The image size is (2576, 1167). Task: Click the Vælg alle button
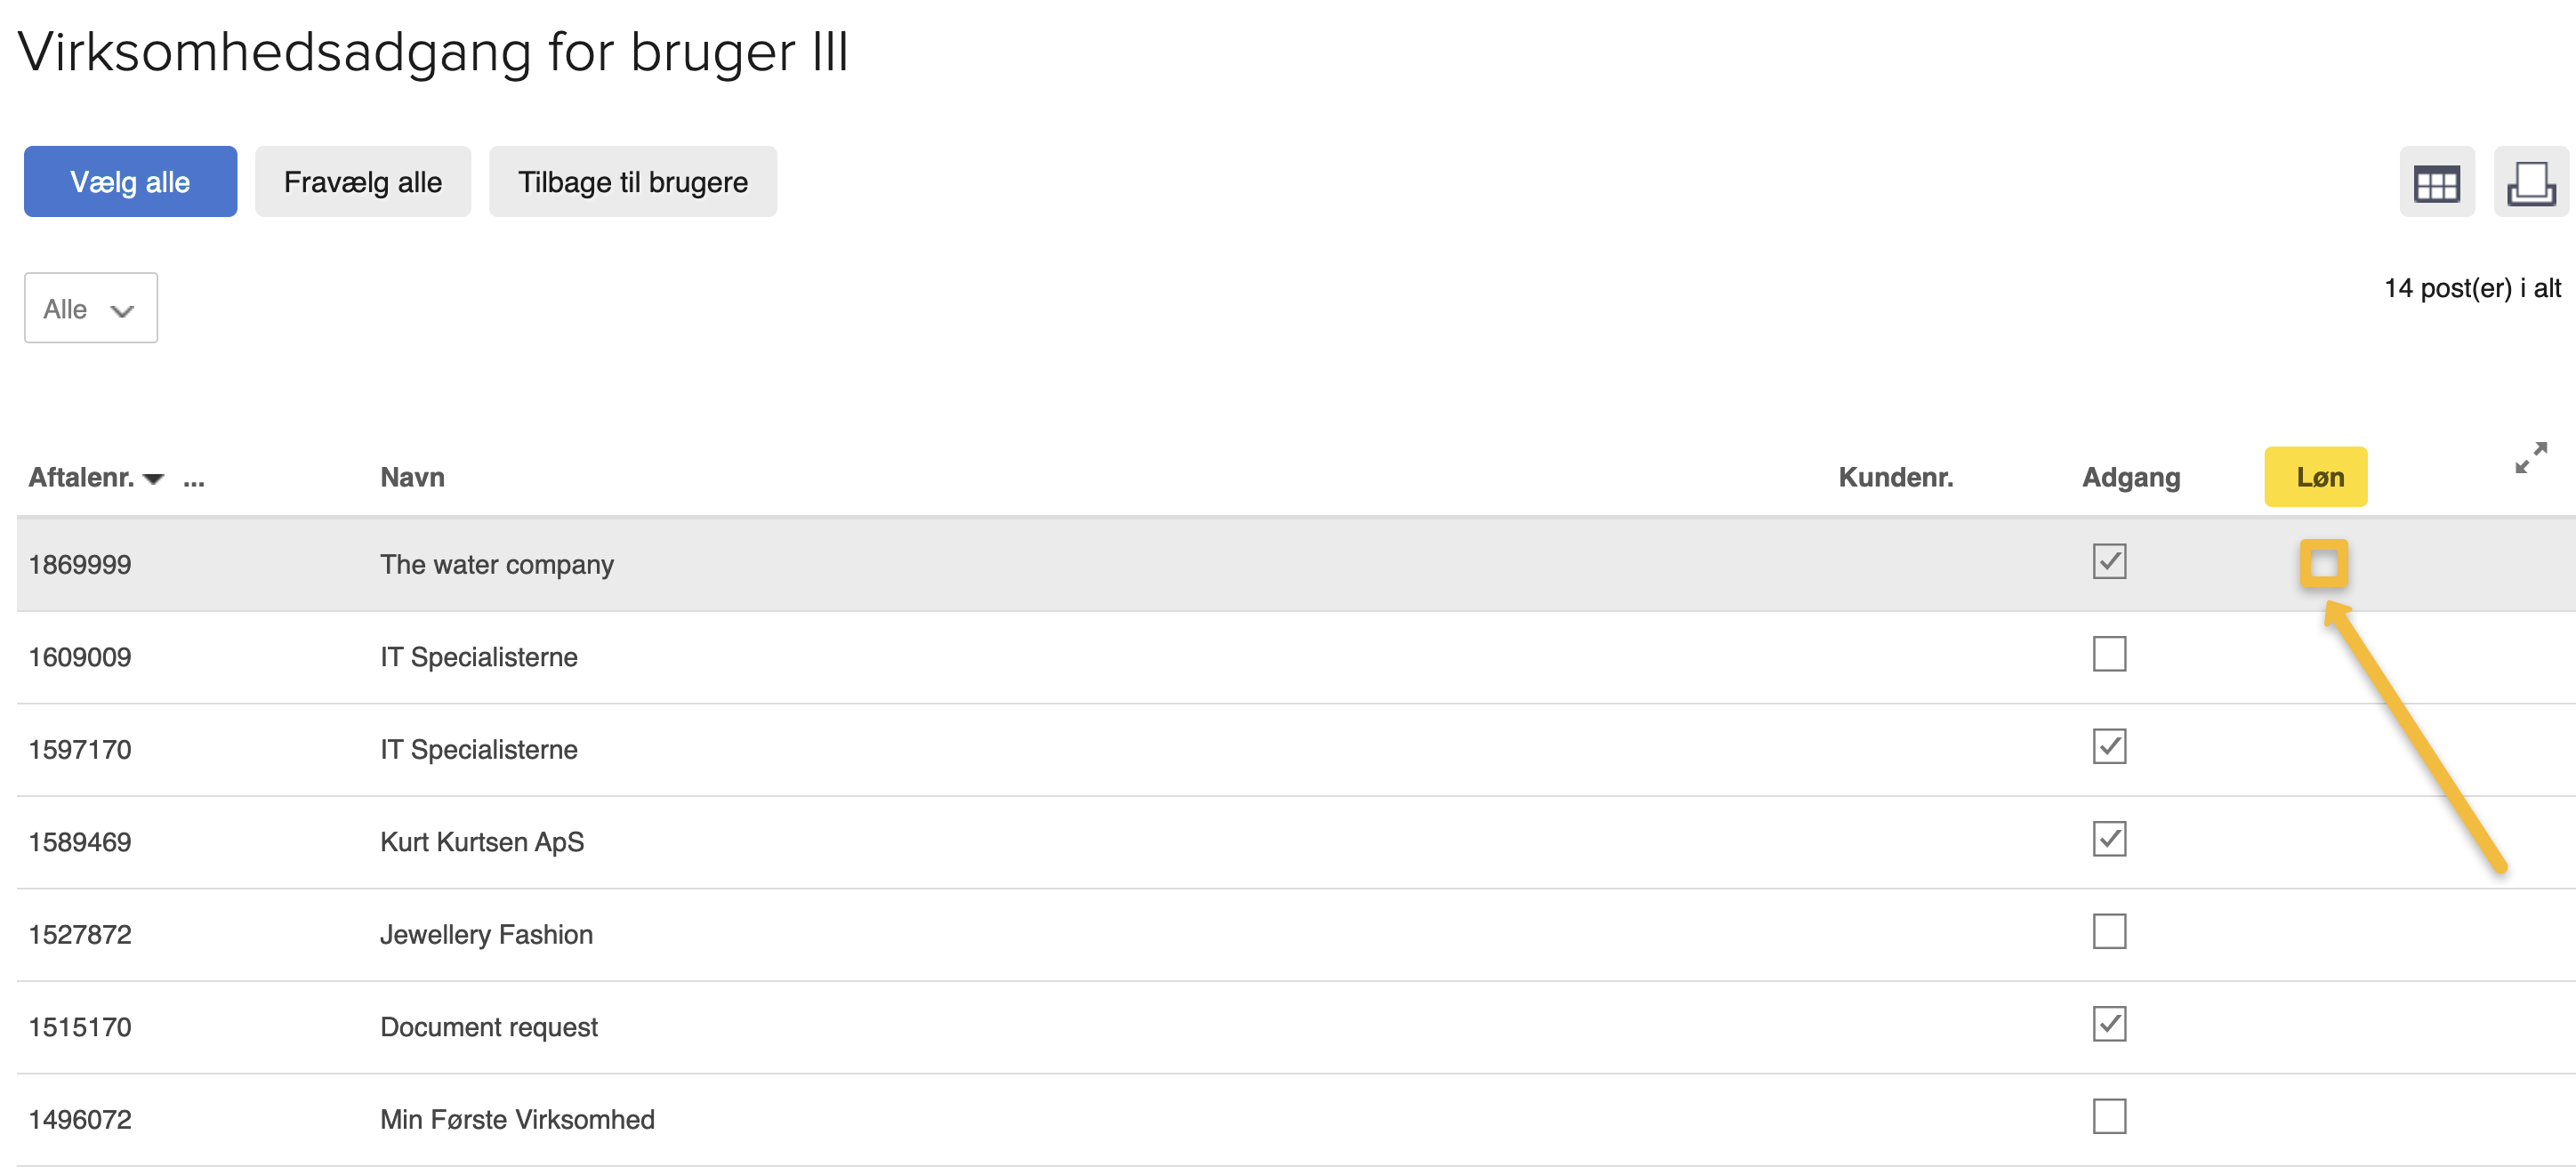pyautogui.click(x=130, y=182)
